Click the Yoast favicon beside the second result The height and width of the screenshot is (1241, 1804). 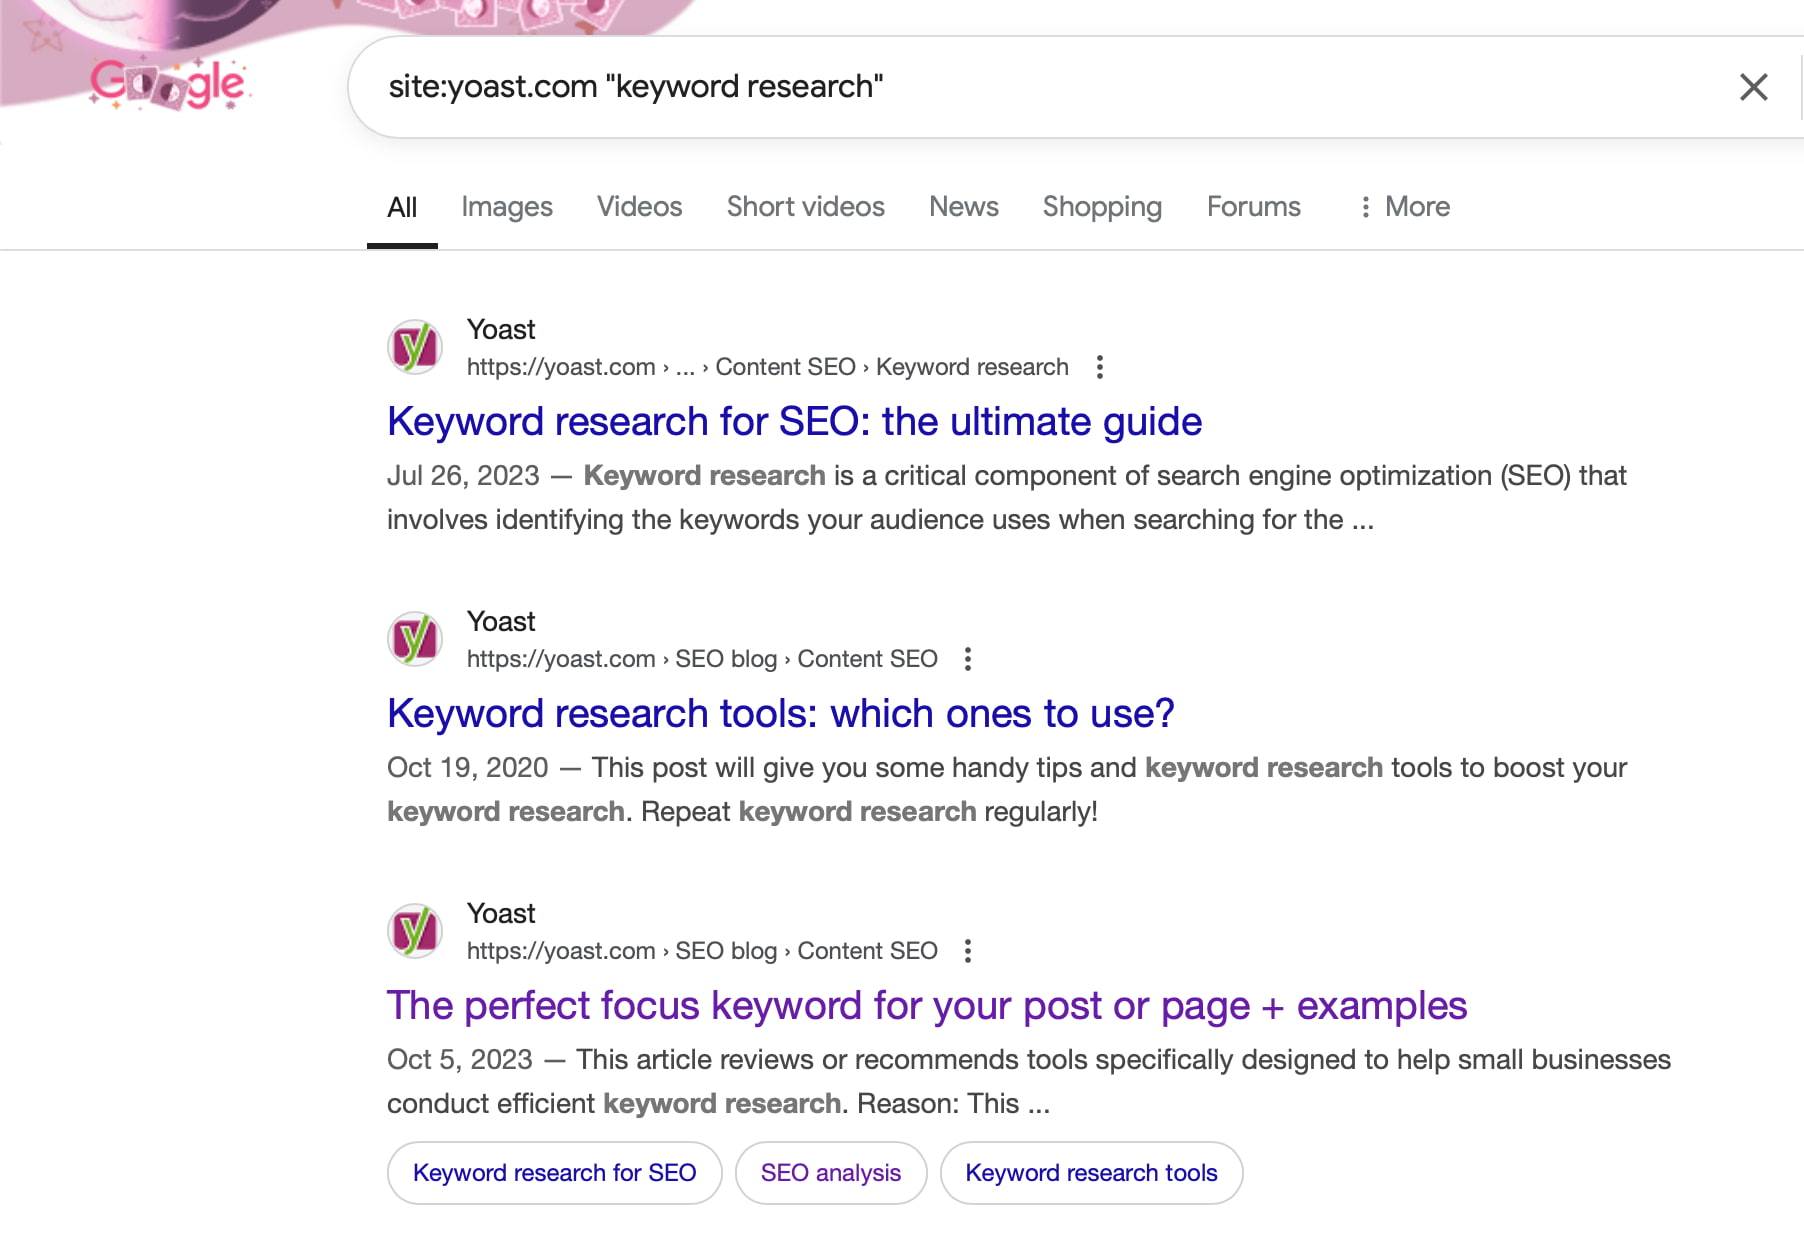415,638
